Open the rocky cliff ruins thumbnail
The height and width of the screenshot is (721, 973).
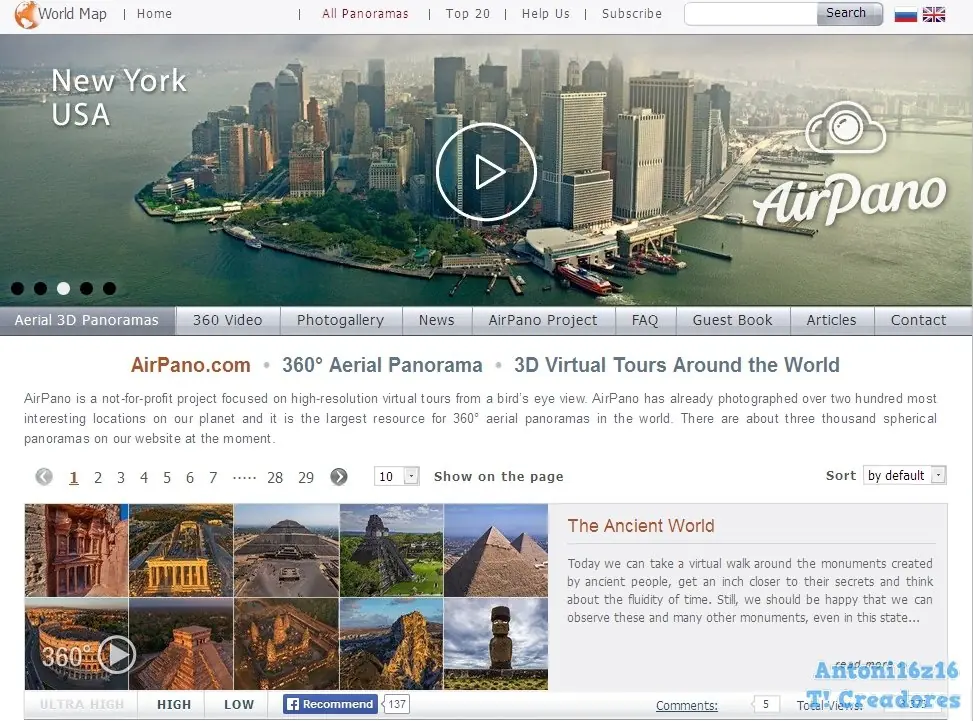coord(392,644)
